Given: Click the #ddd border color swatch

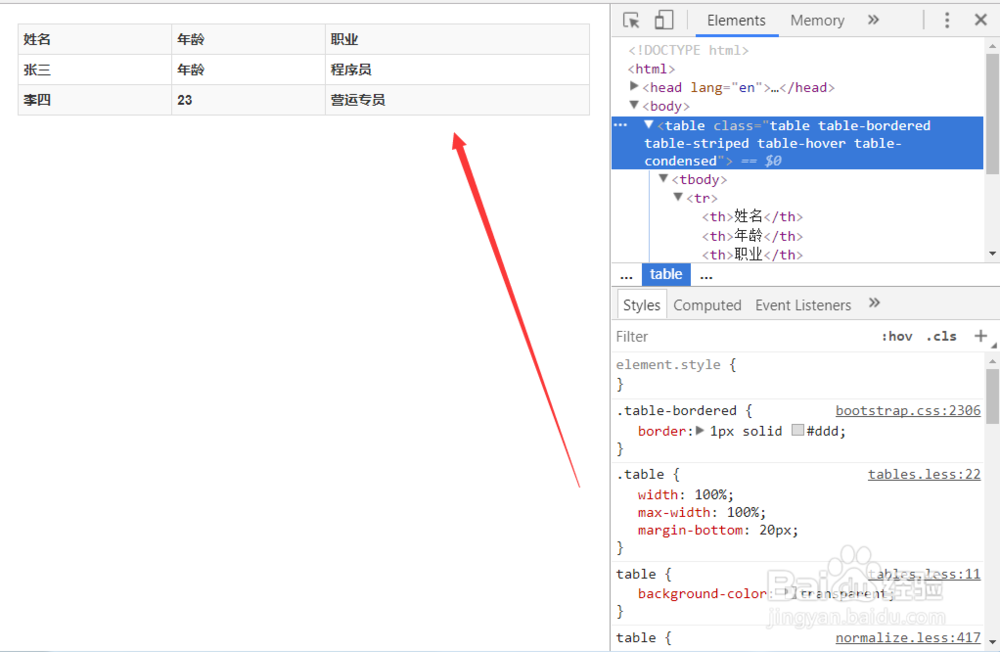Looking at the screenshot, I should [x=798, y=431].
